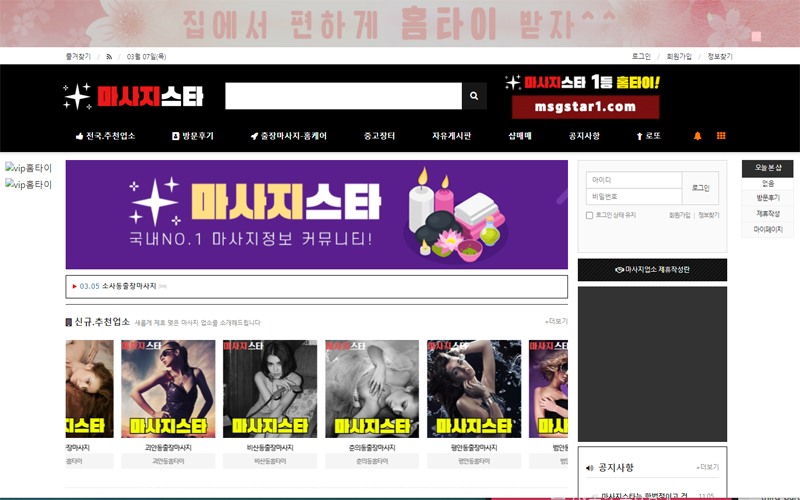Click the pink close square on top banner
The width and height of the screenshot is (800, 500).
(756, 37)
